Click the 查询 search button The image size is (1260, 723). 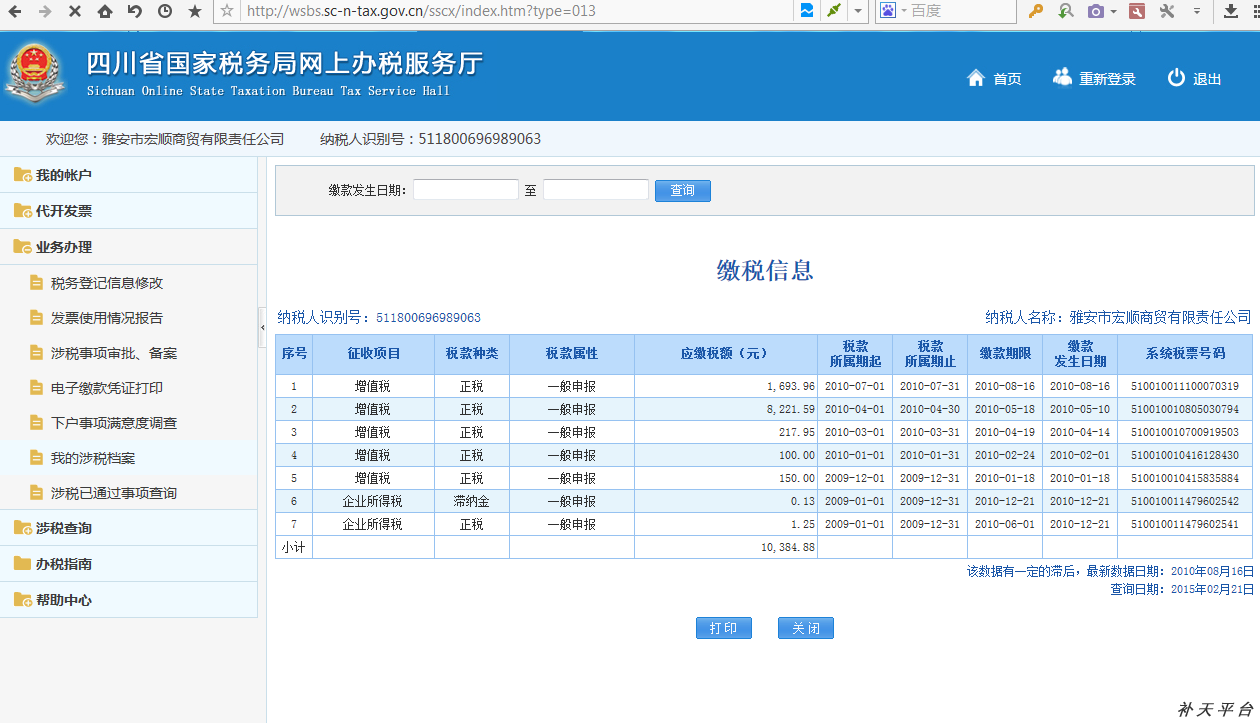[683, 190]
